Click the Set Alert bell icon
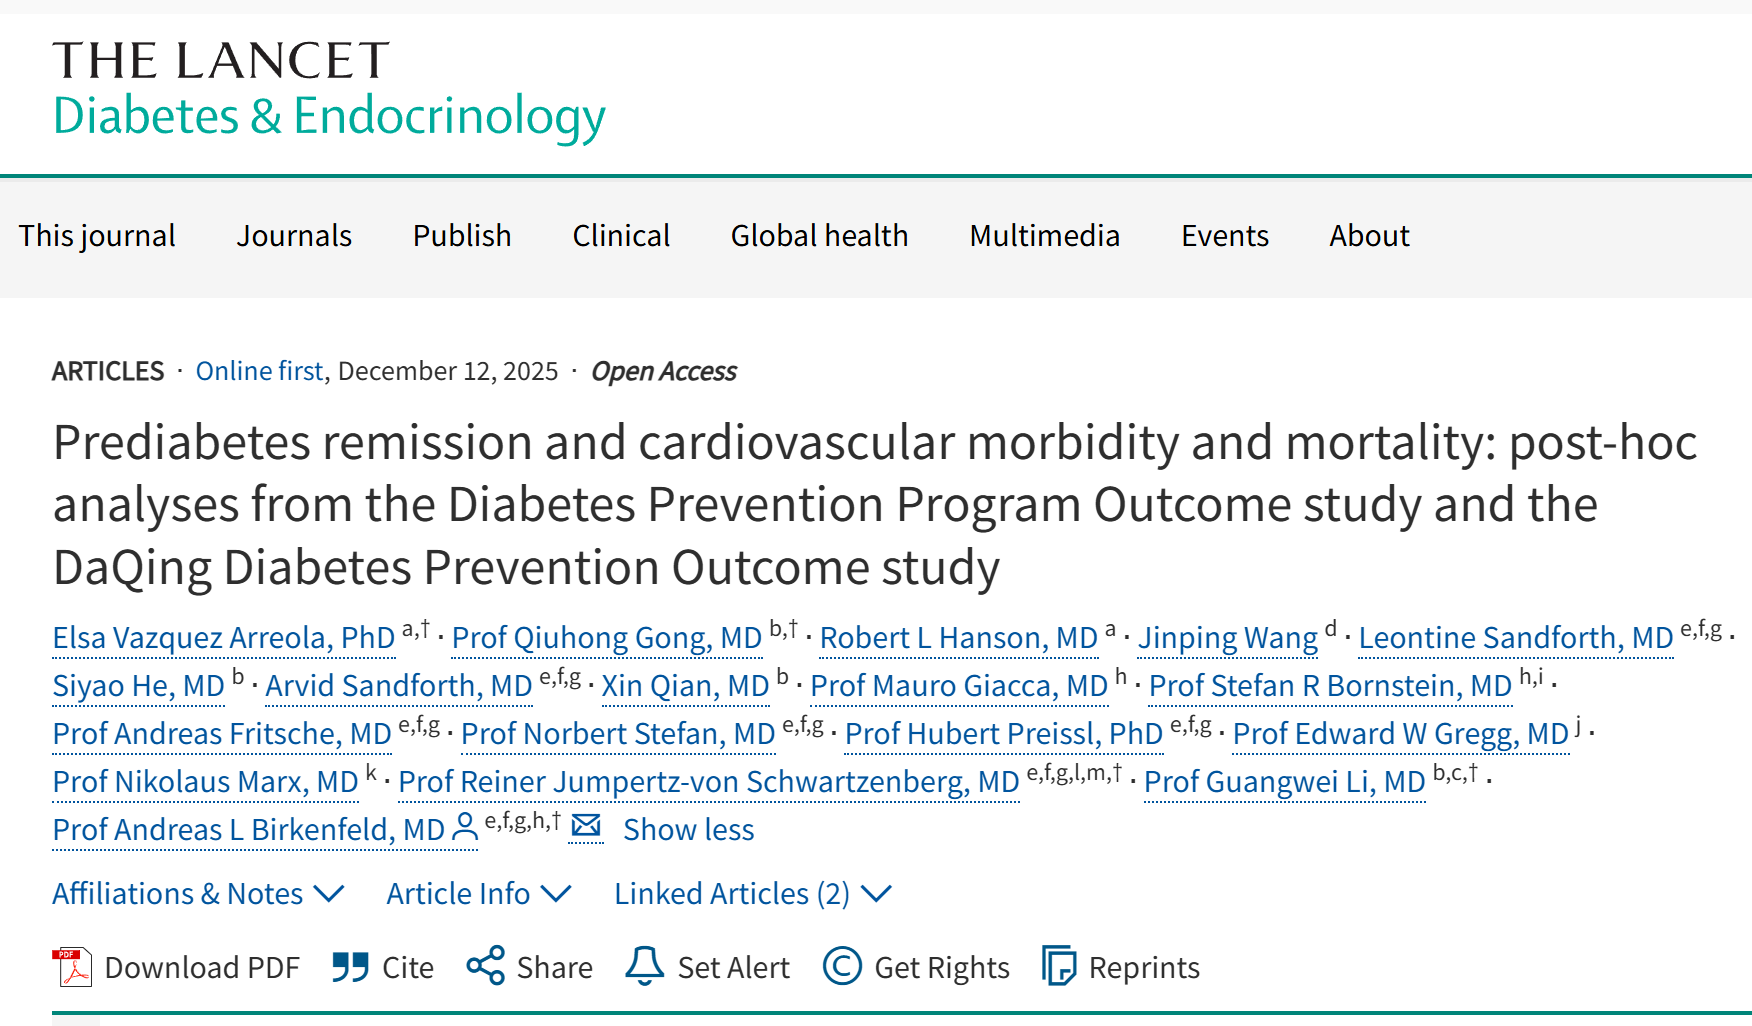Screen dimensions: 1752x1026 coord(645,967)
